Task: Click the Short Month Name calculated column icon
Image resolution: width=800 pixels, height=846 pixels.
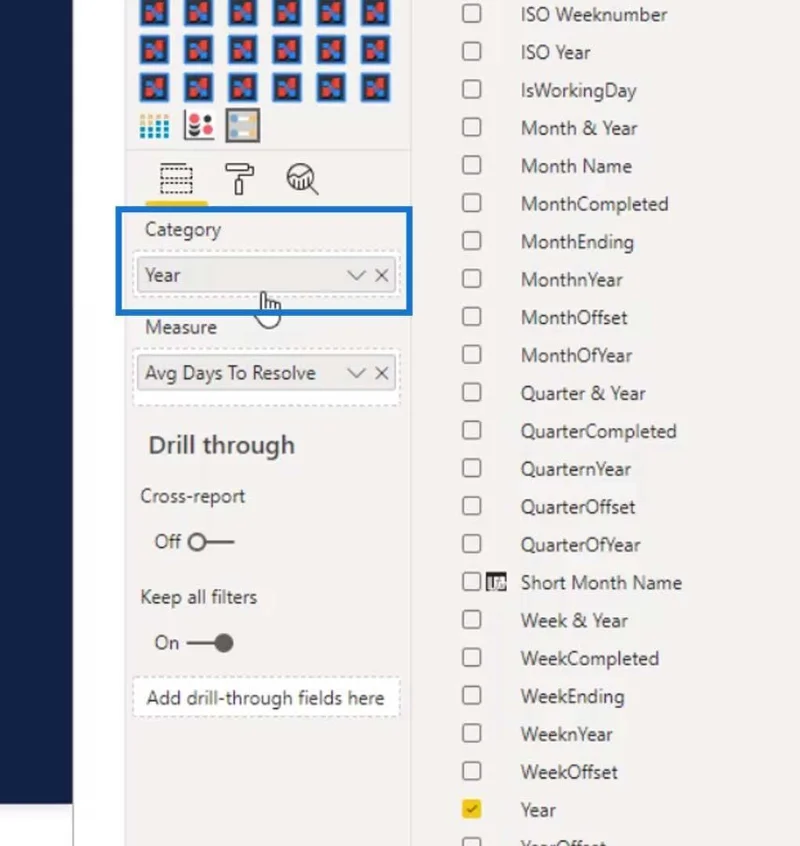Action: (x=496, y=582)
